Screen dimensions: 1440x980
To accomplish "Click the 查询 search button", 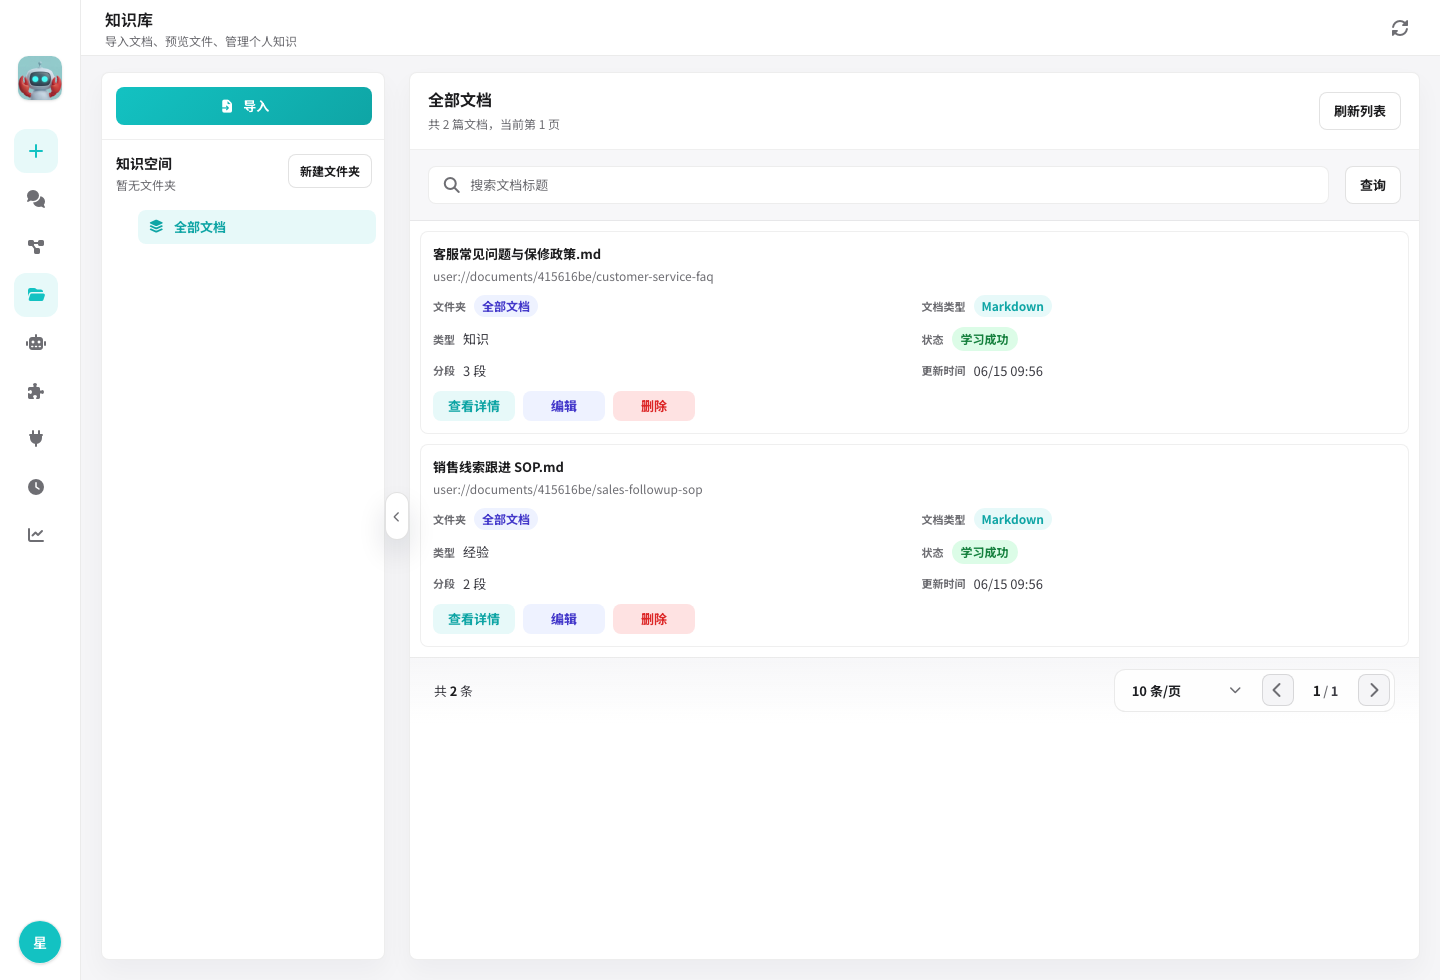I will point(1373,185).
